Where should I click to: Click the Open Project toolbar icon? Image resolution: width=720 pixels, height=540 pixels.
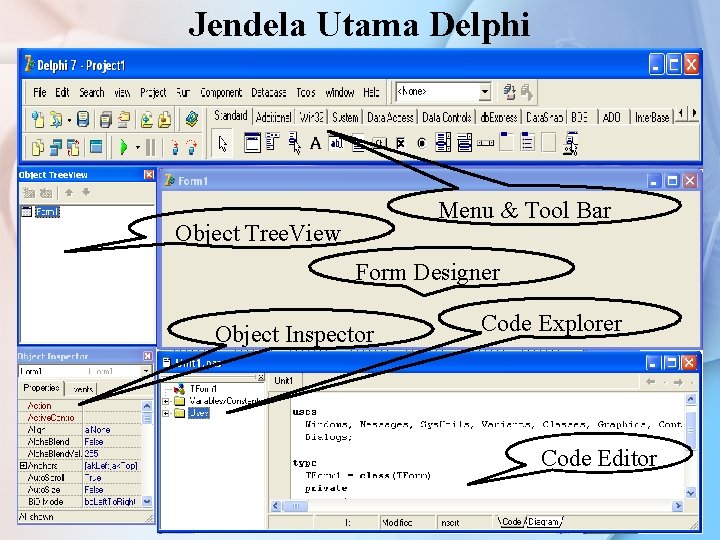pyautogui.click(x=124, y=119)
